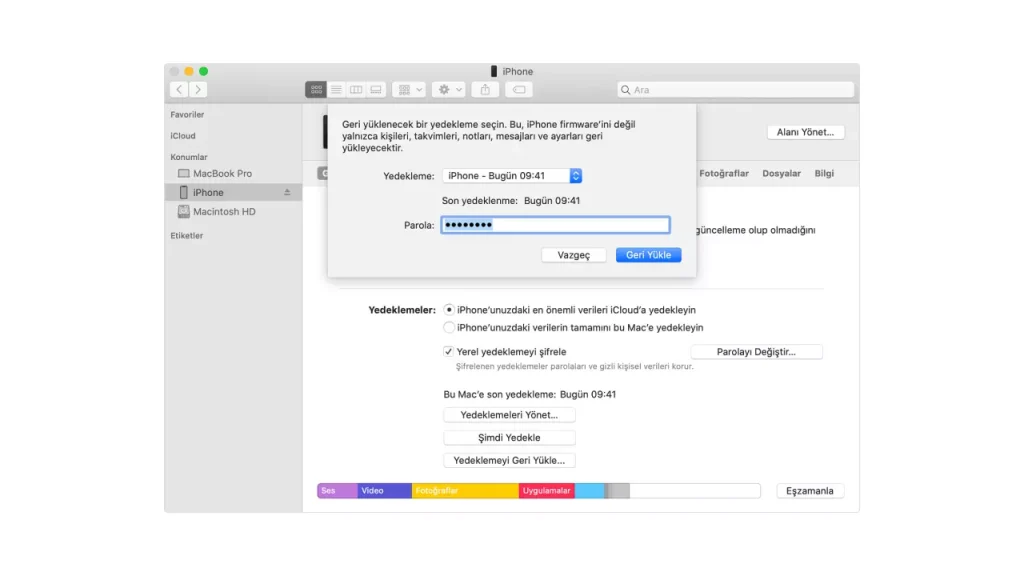Click the Bu Mac'e son yedekleme text
The image size is (1024, 576).
(x=530, y=394)
